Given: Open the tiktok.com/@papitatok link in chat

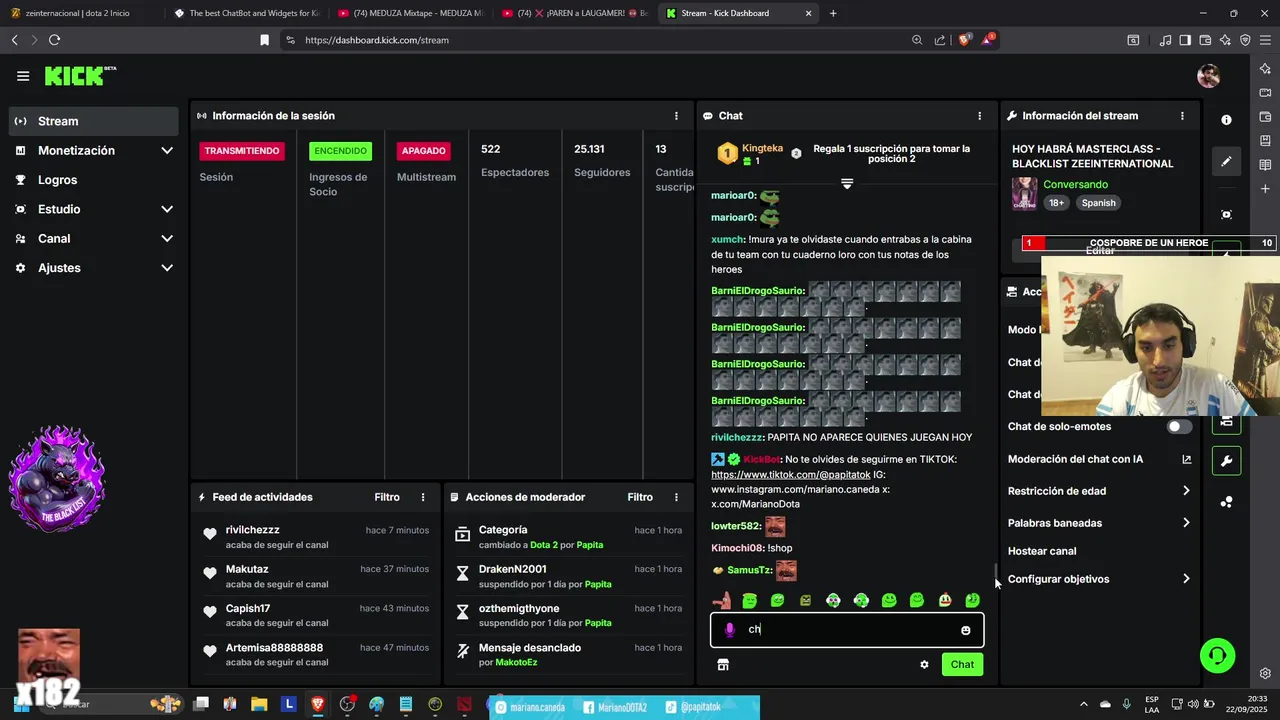Looking at the screenshot, I should [791, 475].
